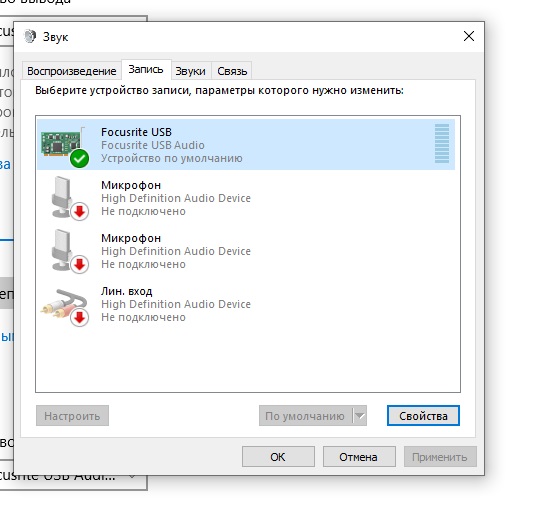Select the Focusrite USB device name
The width and height of the screenshot is (534, 509).
point(136,132)
